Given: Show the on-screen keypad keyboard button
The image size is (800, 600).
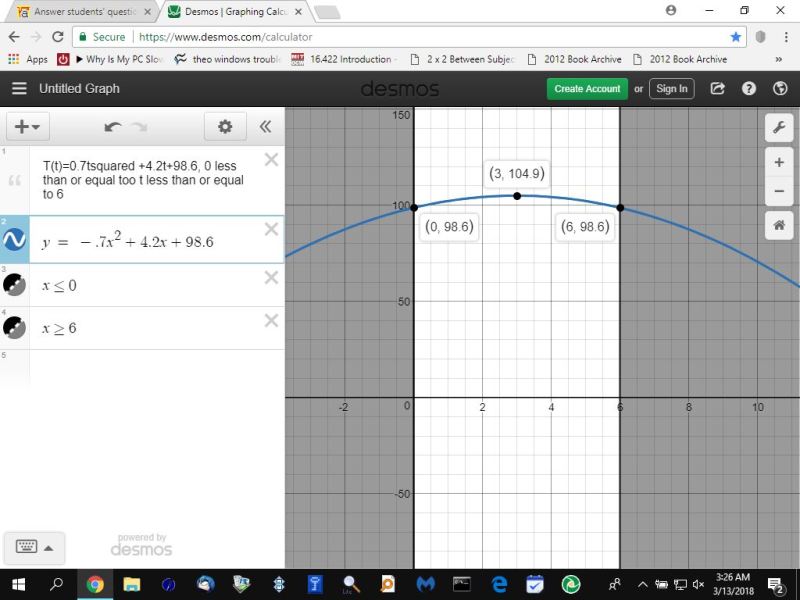Looking at the screenshot, I should 27,546.
